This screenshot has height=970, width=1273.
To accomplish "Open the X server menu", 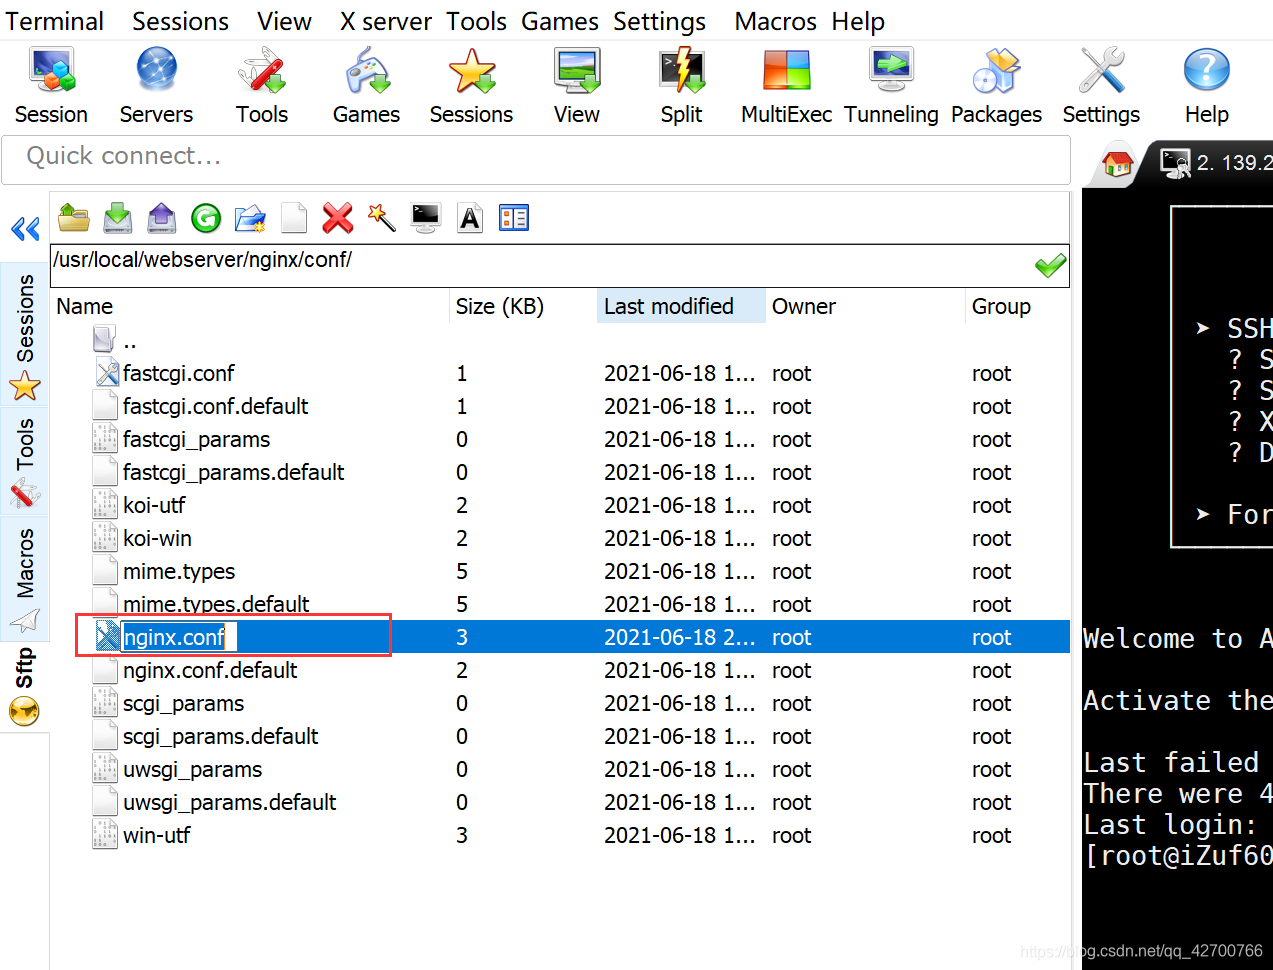I will click(386, 21).
